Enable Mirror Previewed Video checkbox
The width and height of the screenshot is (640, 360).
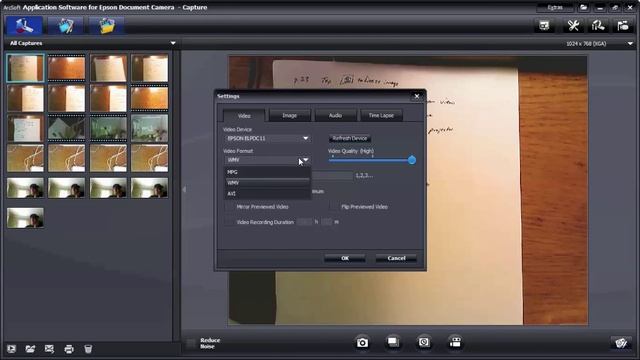coord(230,207)
